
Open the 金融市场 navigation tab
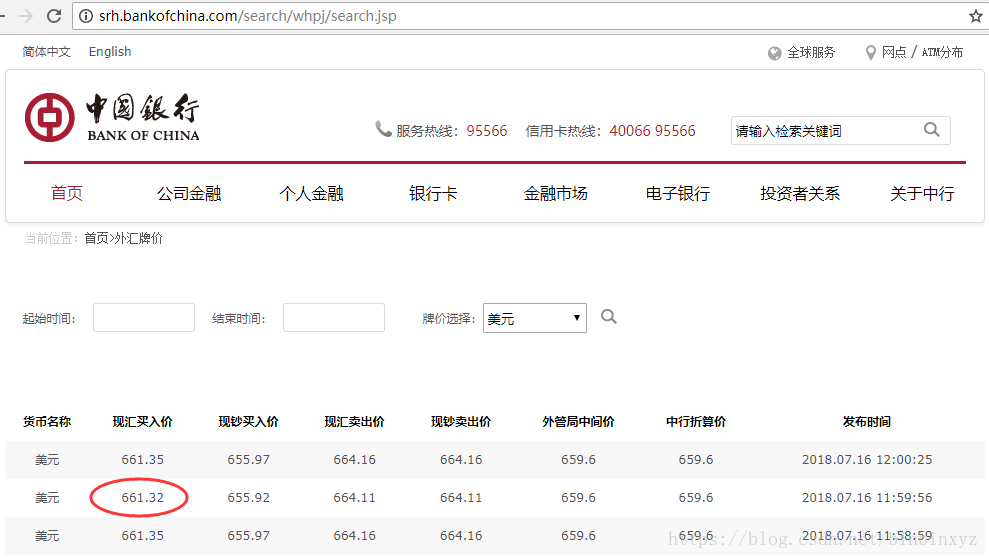click(x=556, y=193)
